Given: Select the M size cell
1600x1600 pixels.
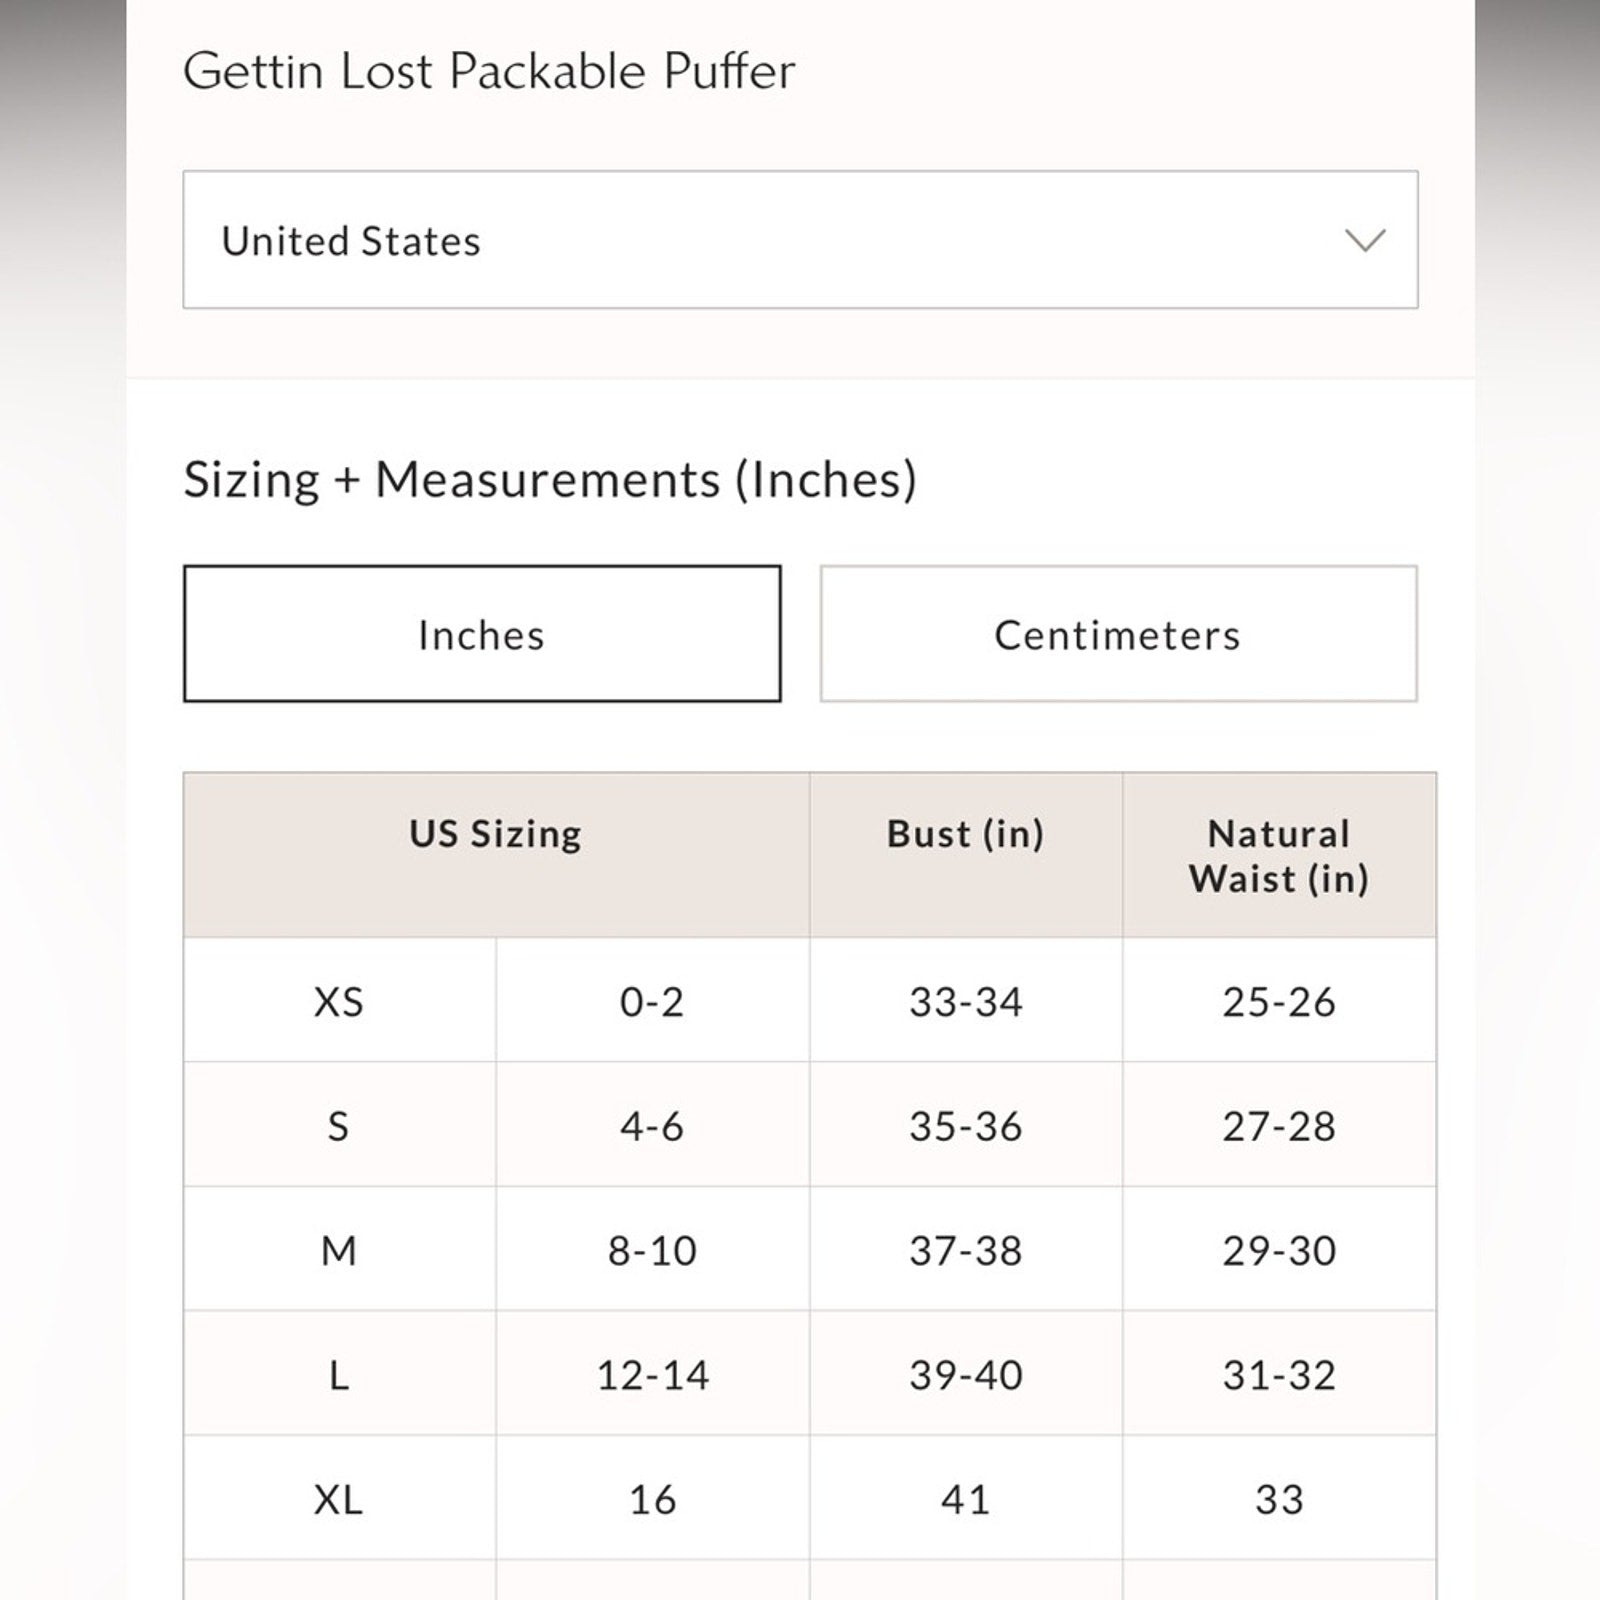Looking at the screenshot, I should click(x=338, y=1250).
